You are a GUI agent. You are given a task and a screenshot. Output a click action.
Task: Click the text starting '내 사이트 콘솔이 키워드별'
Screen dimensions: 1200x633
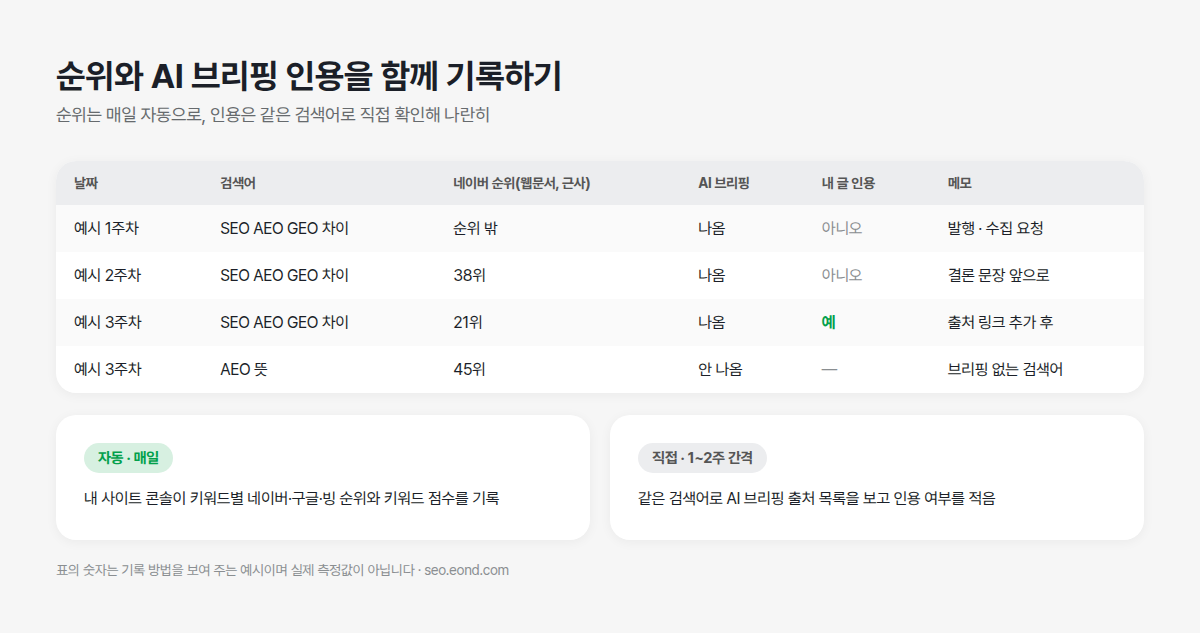(292, 498)
